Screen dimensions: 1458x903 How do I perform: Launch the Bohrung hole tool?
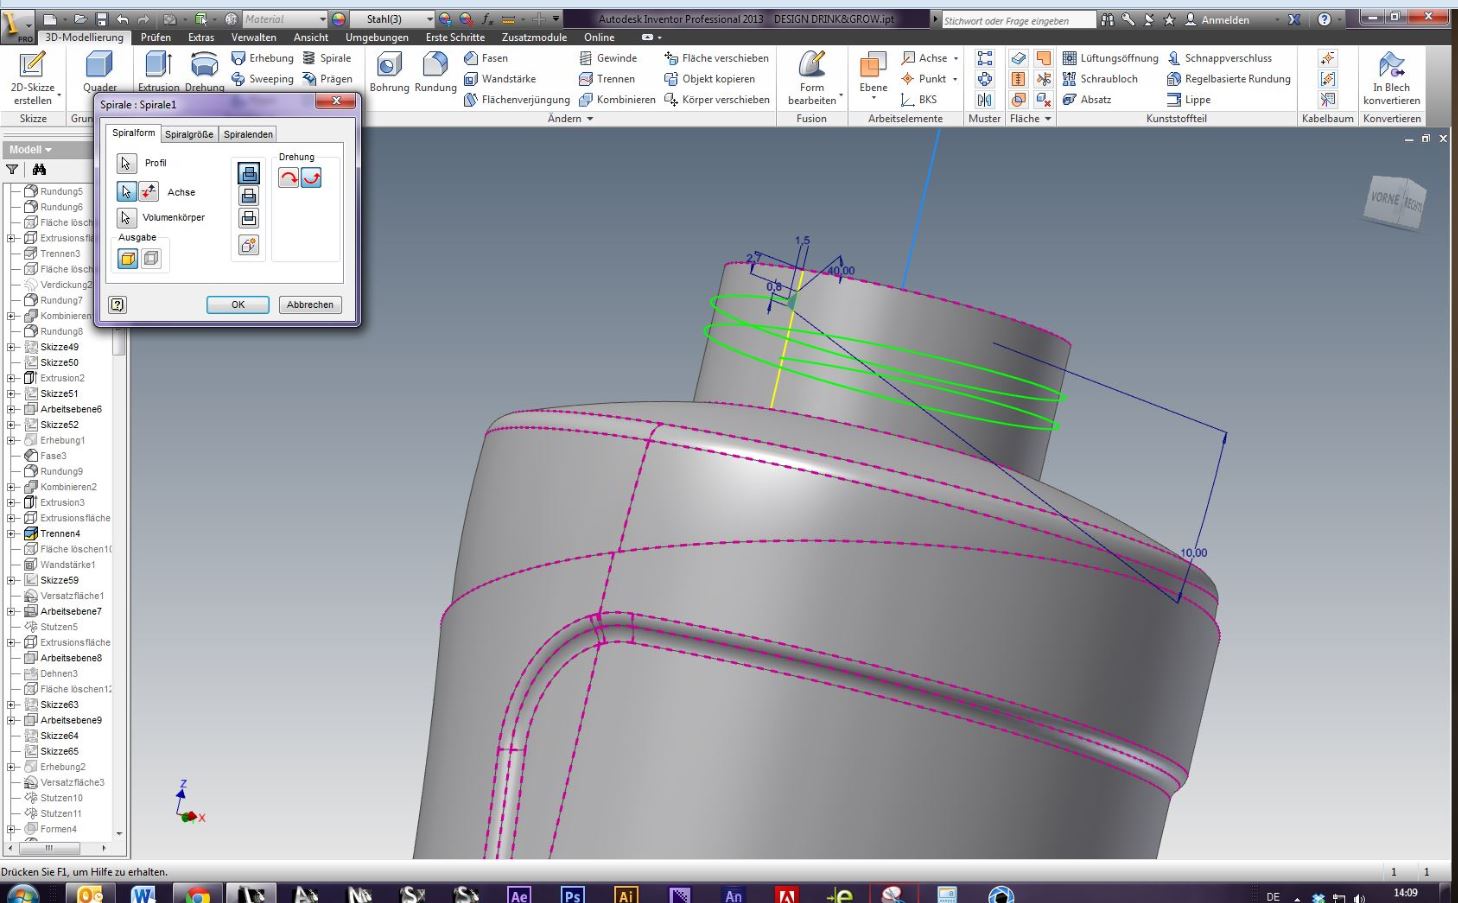(x=389, y=72)
